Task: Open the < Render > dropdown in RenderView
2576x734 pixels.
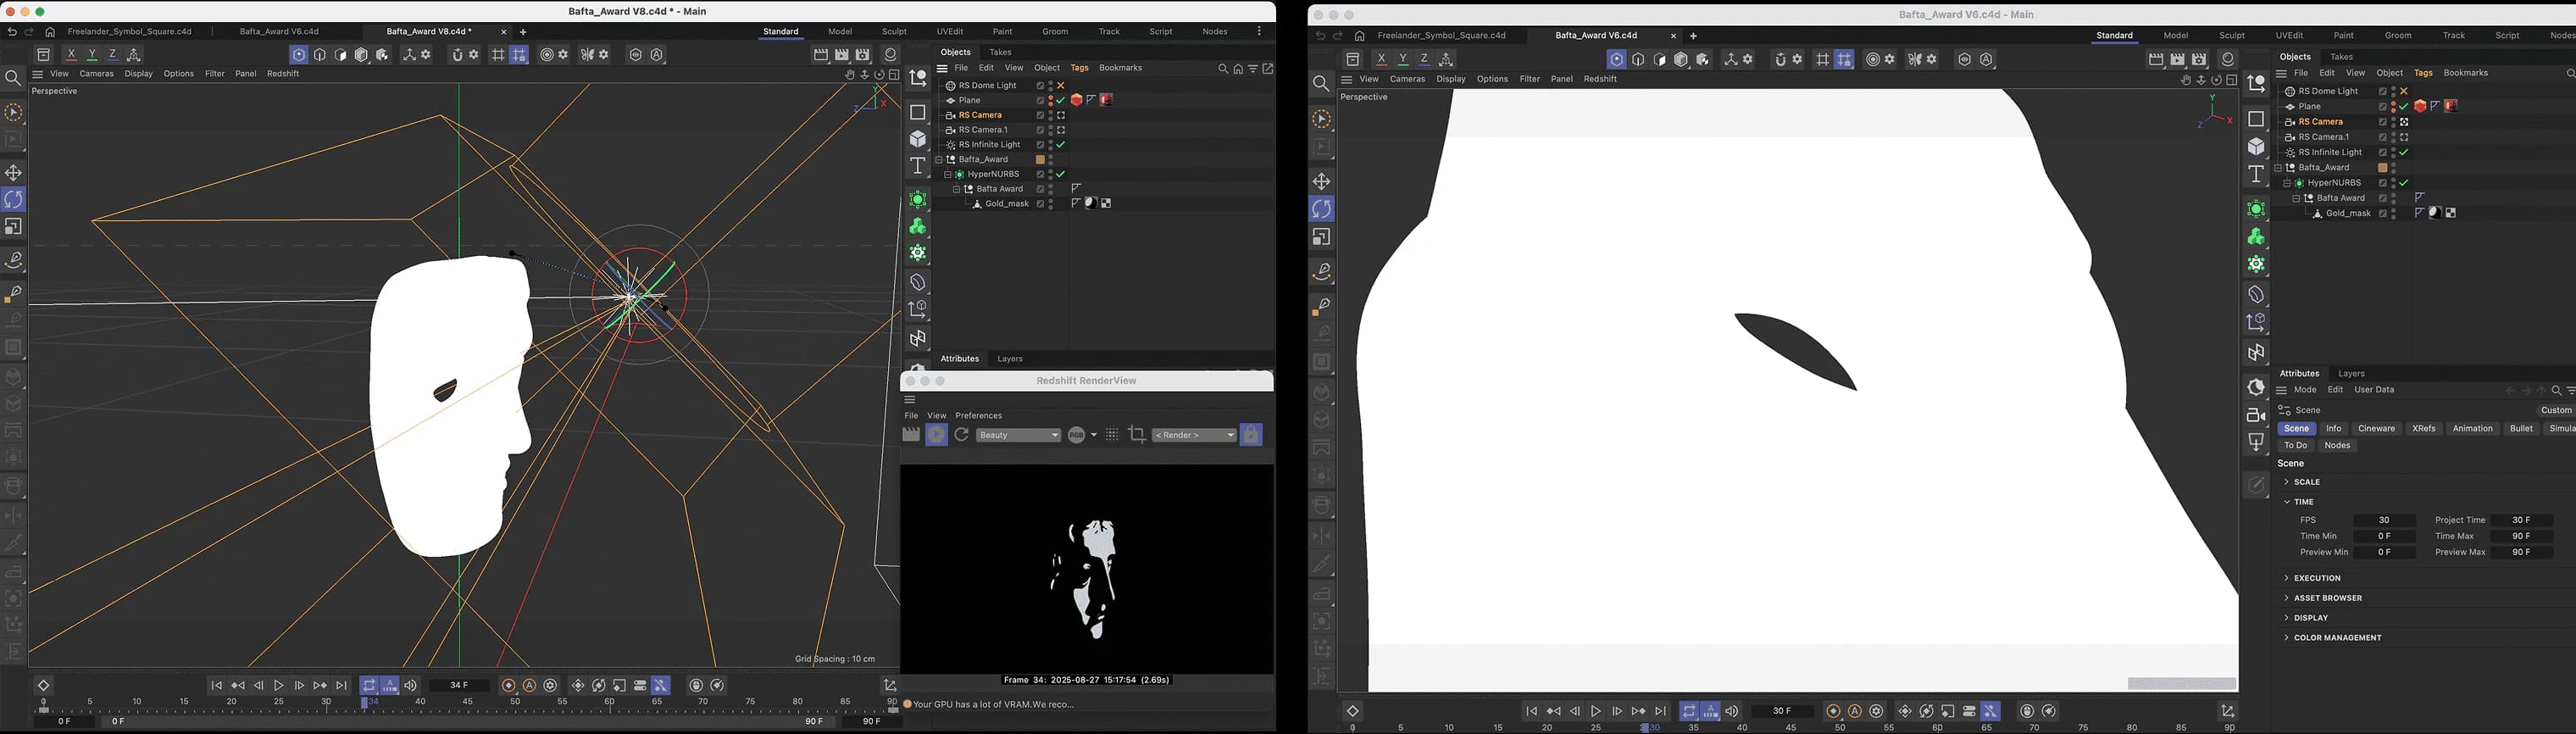Action: coord(1194,435)
